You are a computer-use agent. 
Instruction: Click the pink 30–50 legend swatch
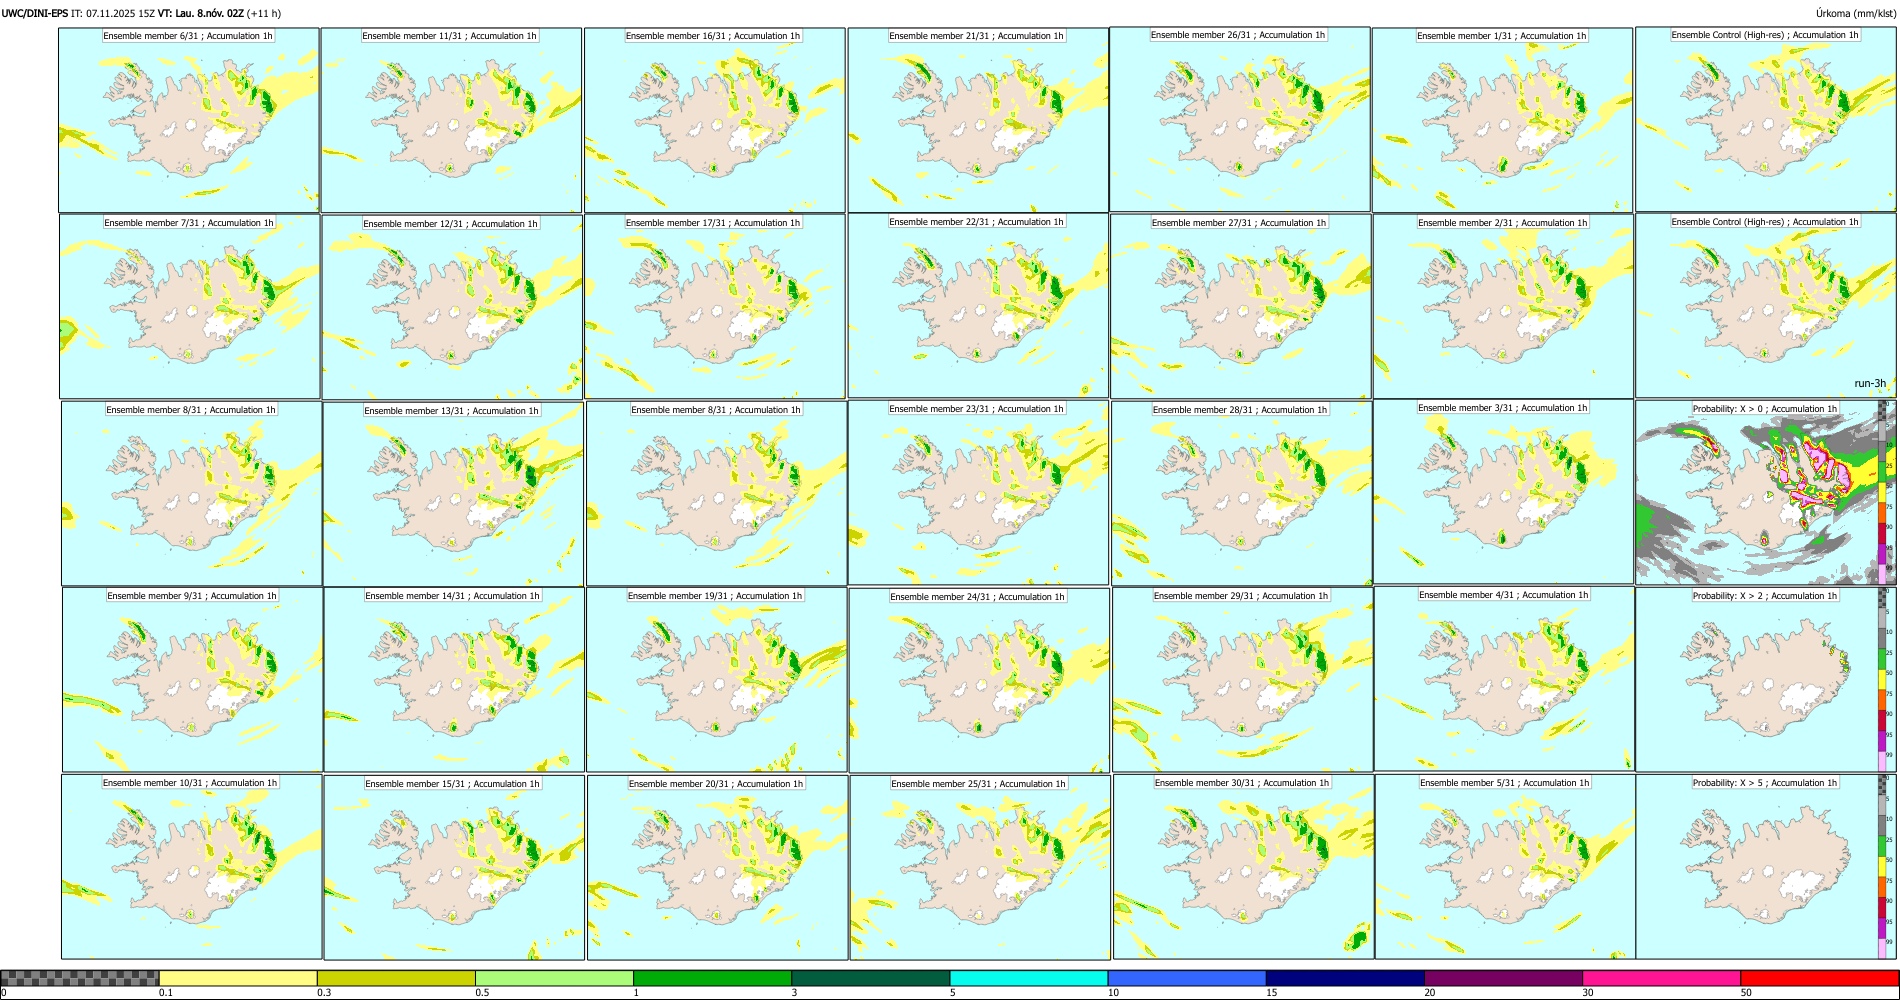click(1661, 978)
